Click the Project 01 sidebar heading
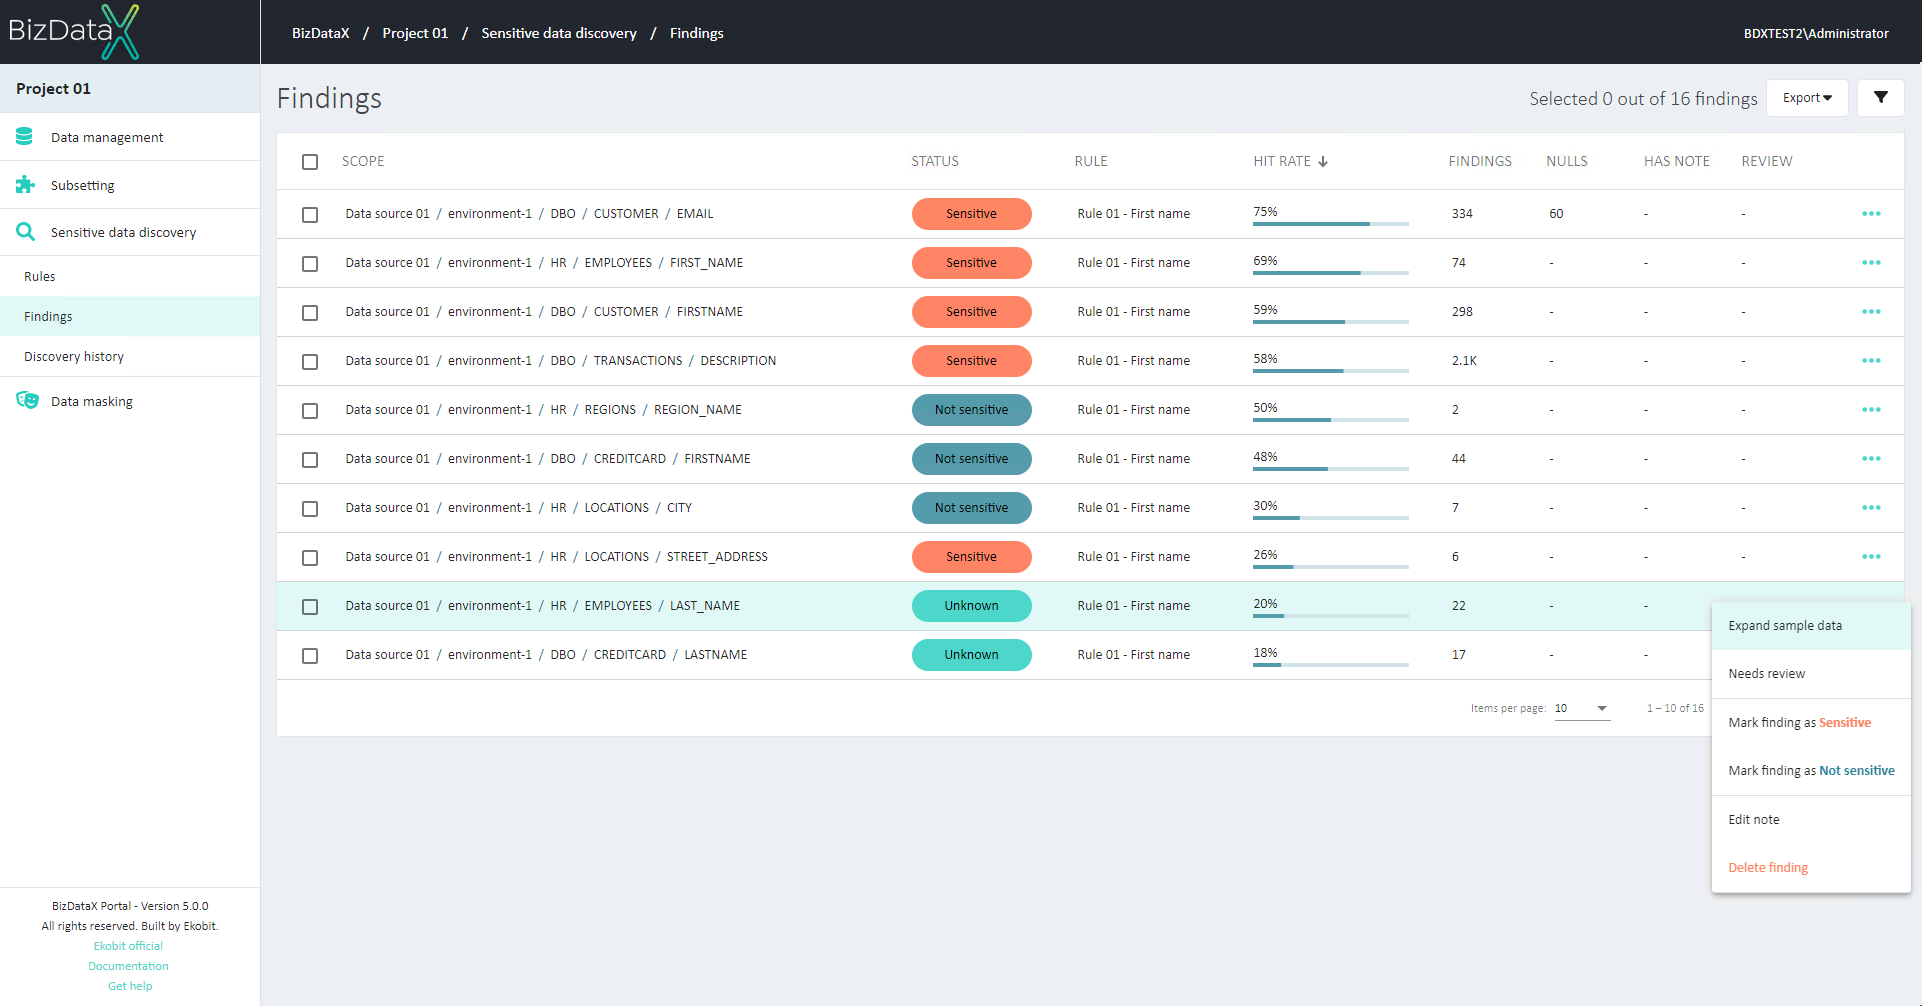 (53, 88)
